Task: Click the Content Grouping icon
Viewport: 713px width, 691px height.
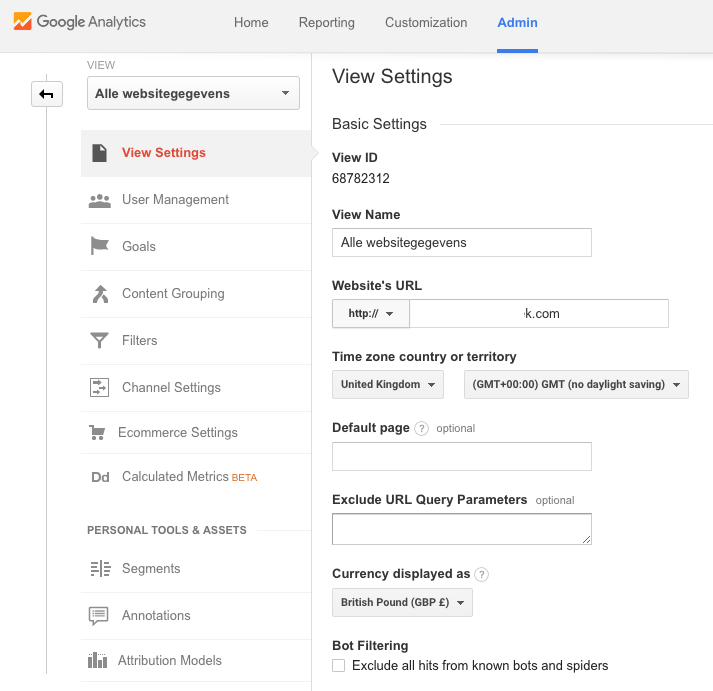Action: tap(100, 294)
